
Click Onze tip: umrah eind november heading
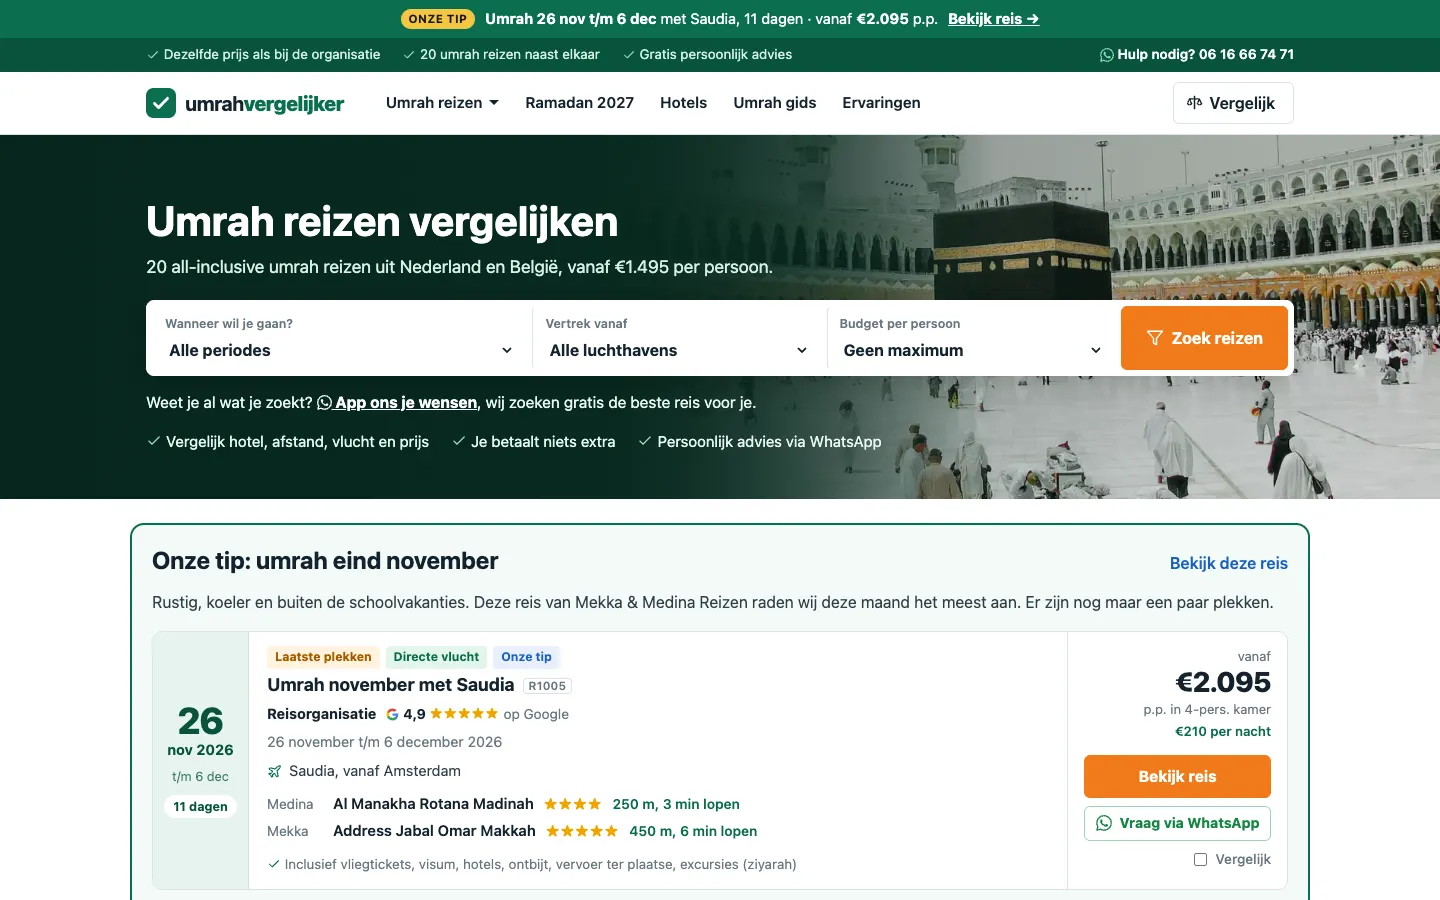(x=325, y=561)
